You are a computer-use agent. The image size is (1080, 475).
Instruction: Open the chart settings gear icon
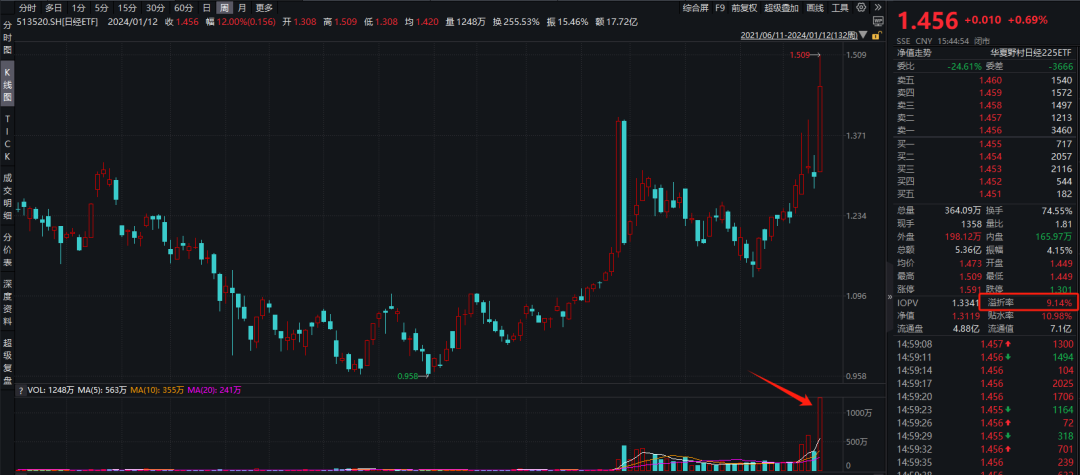click(860, 8)
